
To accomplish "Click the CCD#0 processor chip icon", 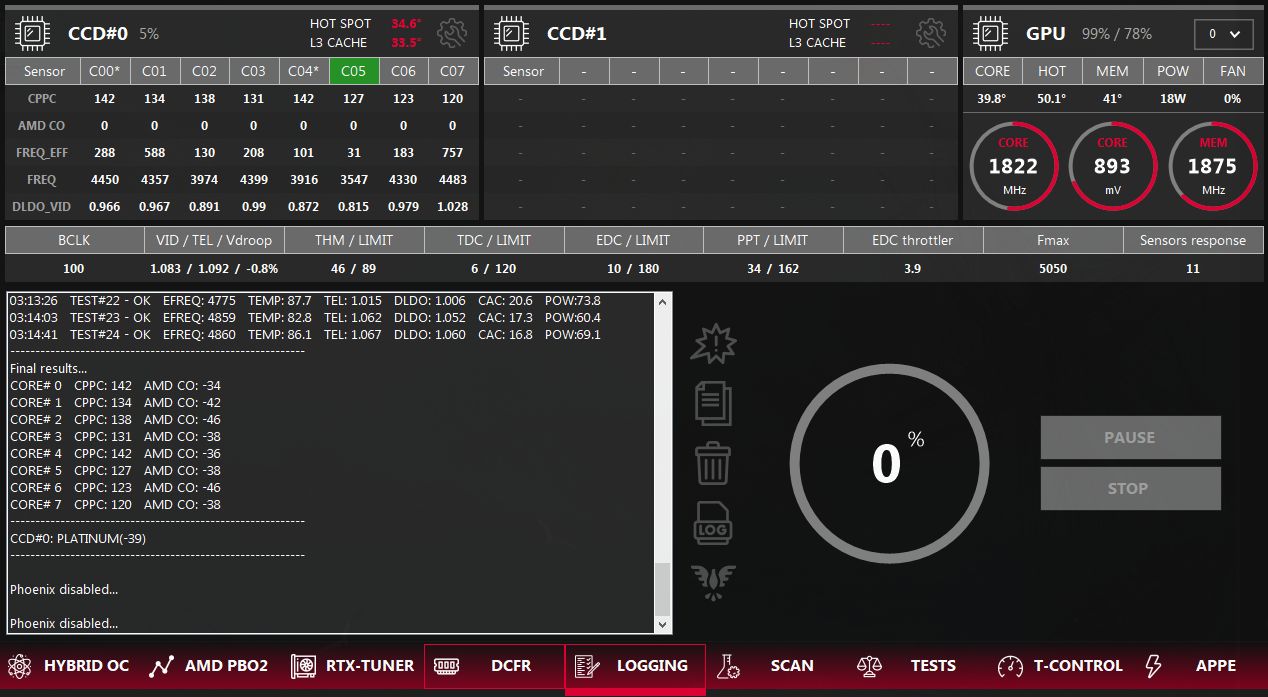I will click(33, 34).
